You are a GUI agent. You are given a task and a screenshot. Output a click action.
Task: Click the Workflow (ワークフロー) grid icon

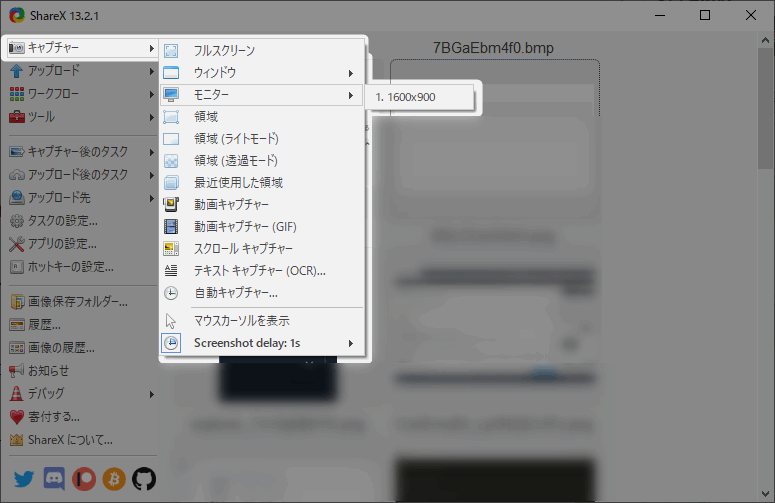16,94
